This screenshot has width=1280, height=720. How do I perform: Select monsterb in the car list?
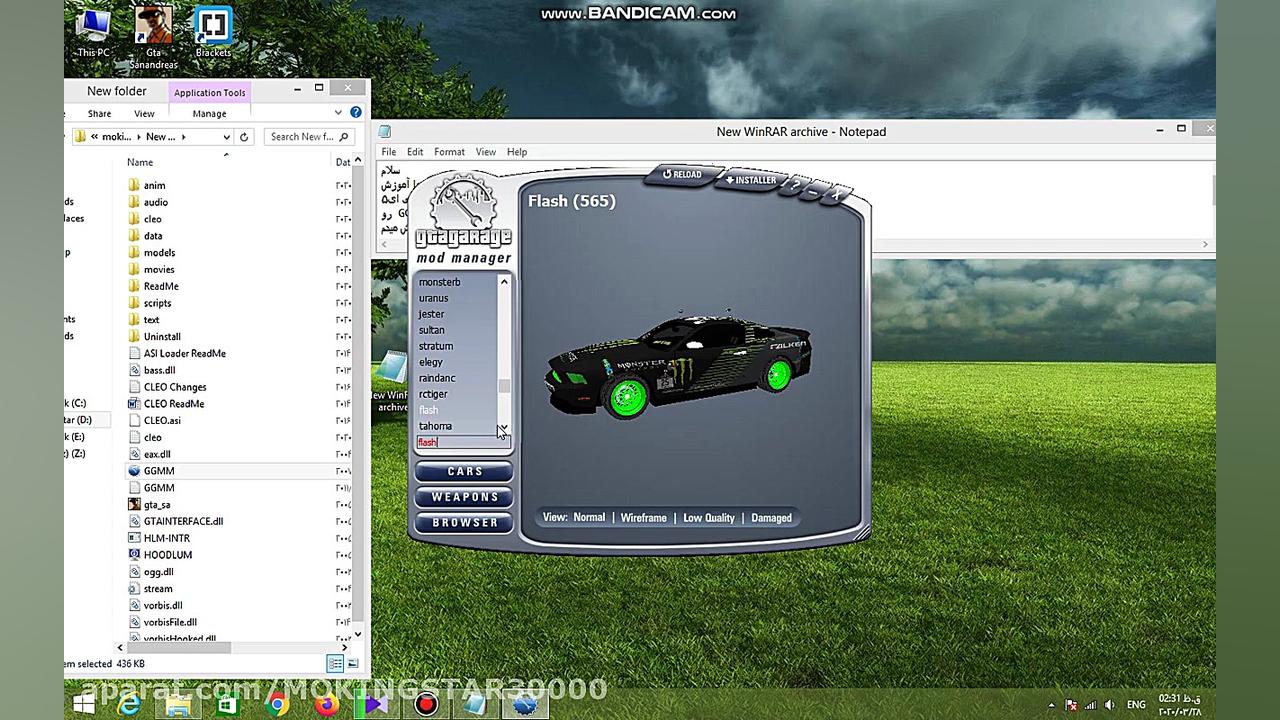[x=439, y=282]
